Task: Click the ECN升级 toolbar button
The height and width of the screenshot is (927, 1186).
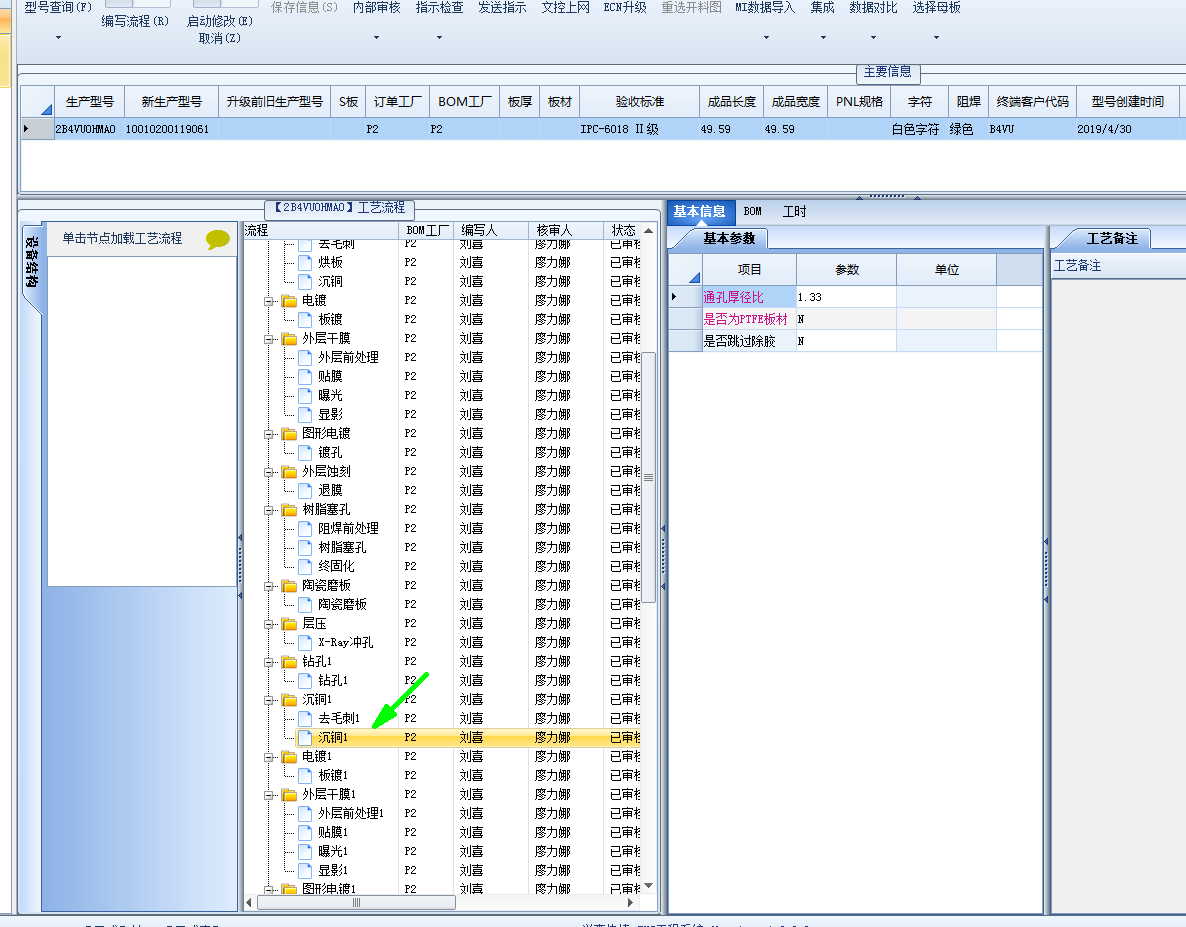Action: coord(625,8)
